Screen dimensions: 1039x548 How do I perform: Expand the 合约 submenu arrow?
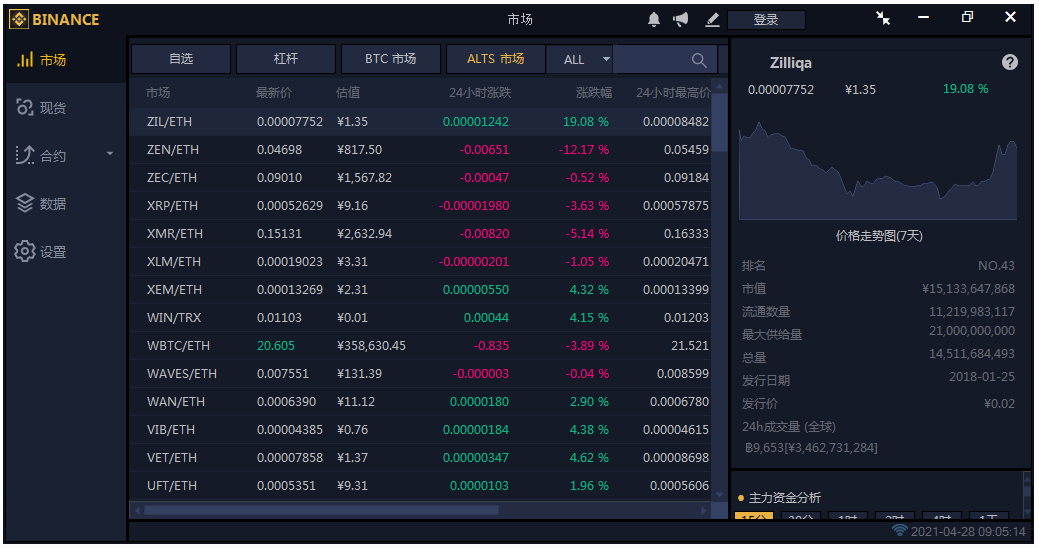110,154
